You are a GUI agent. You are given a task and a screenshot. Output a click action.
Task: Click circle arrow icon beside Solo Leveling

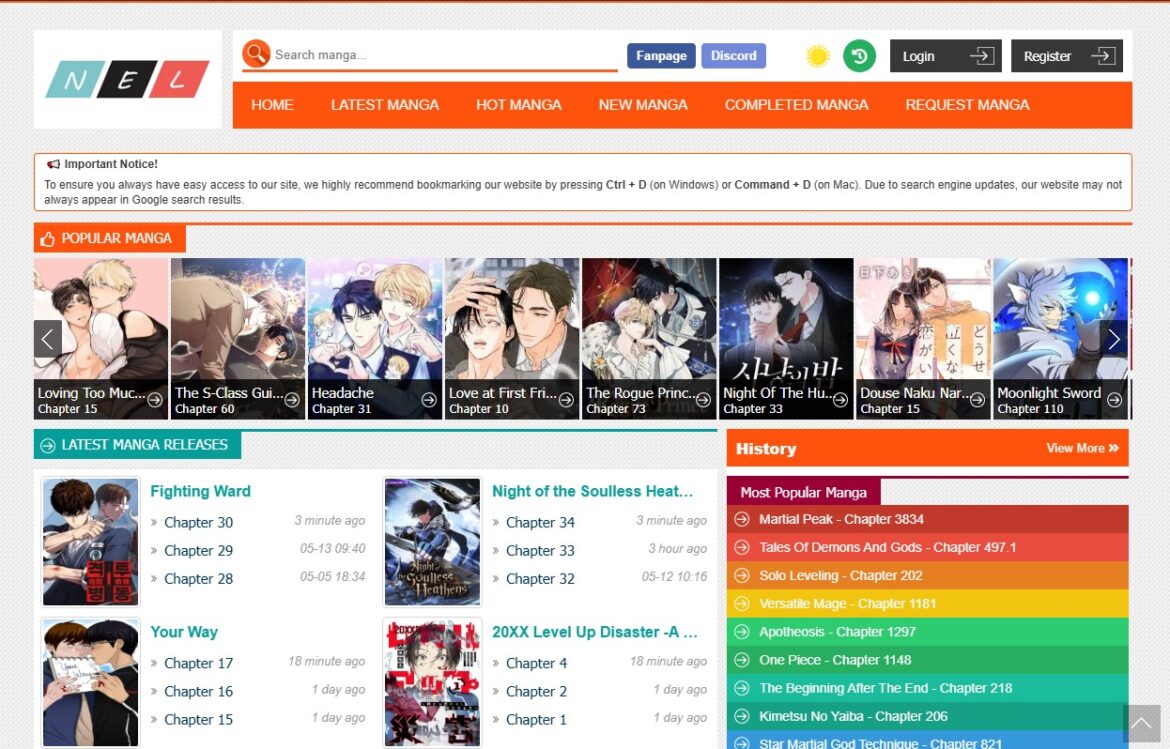coord(742,576)
